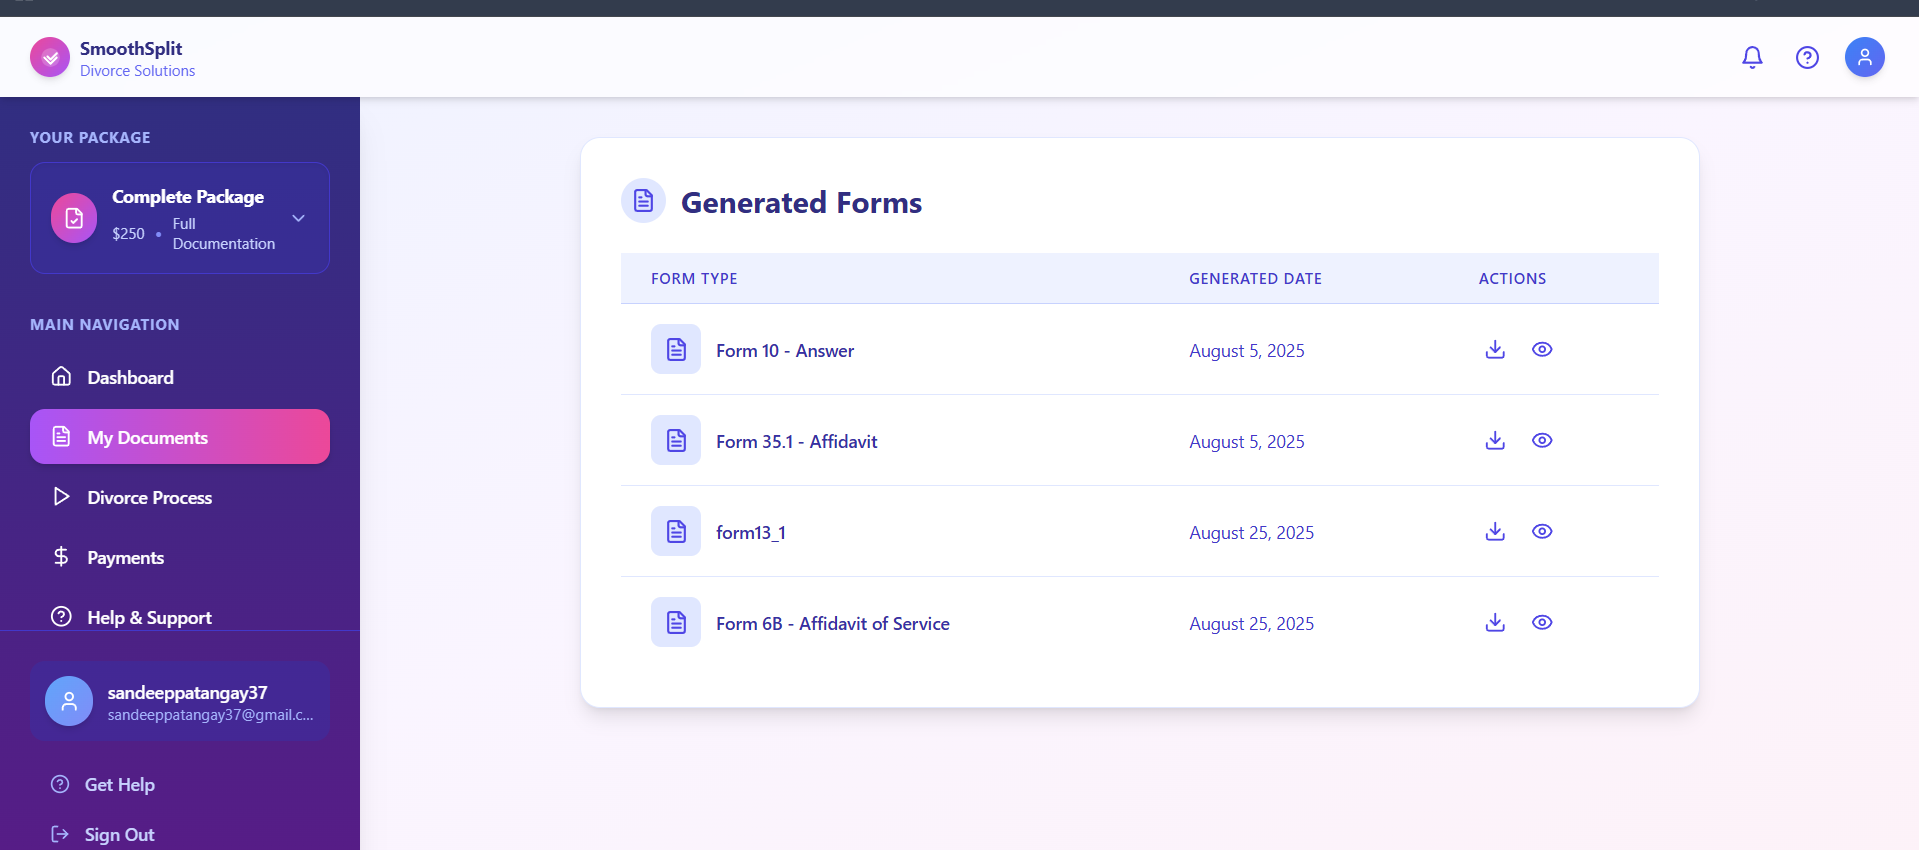Preview Form 10 - Answer with eye icon
The image size is (1919, 850).
click(1542, 349)
